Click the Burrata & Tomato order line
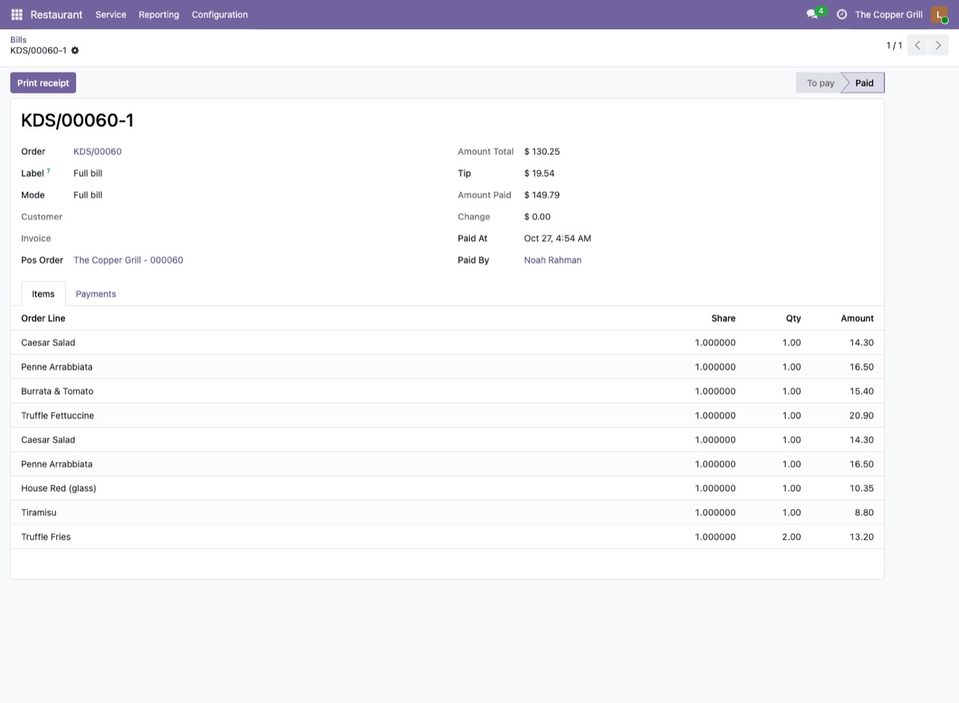 [447, 391]
